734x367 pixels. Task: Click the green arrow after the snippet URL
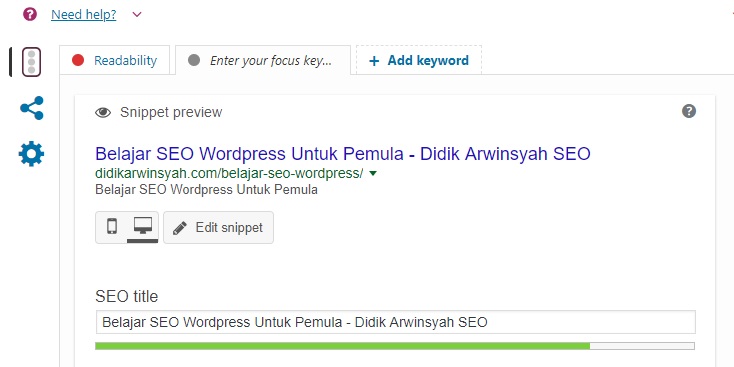373,174
